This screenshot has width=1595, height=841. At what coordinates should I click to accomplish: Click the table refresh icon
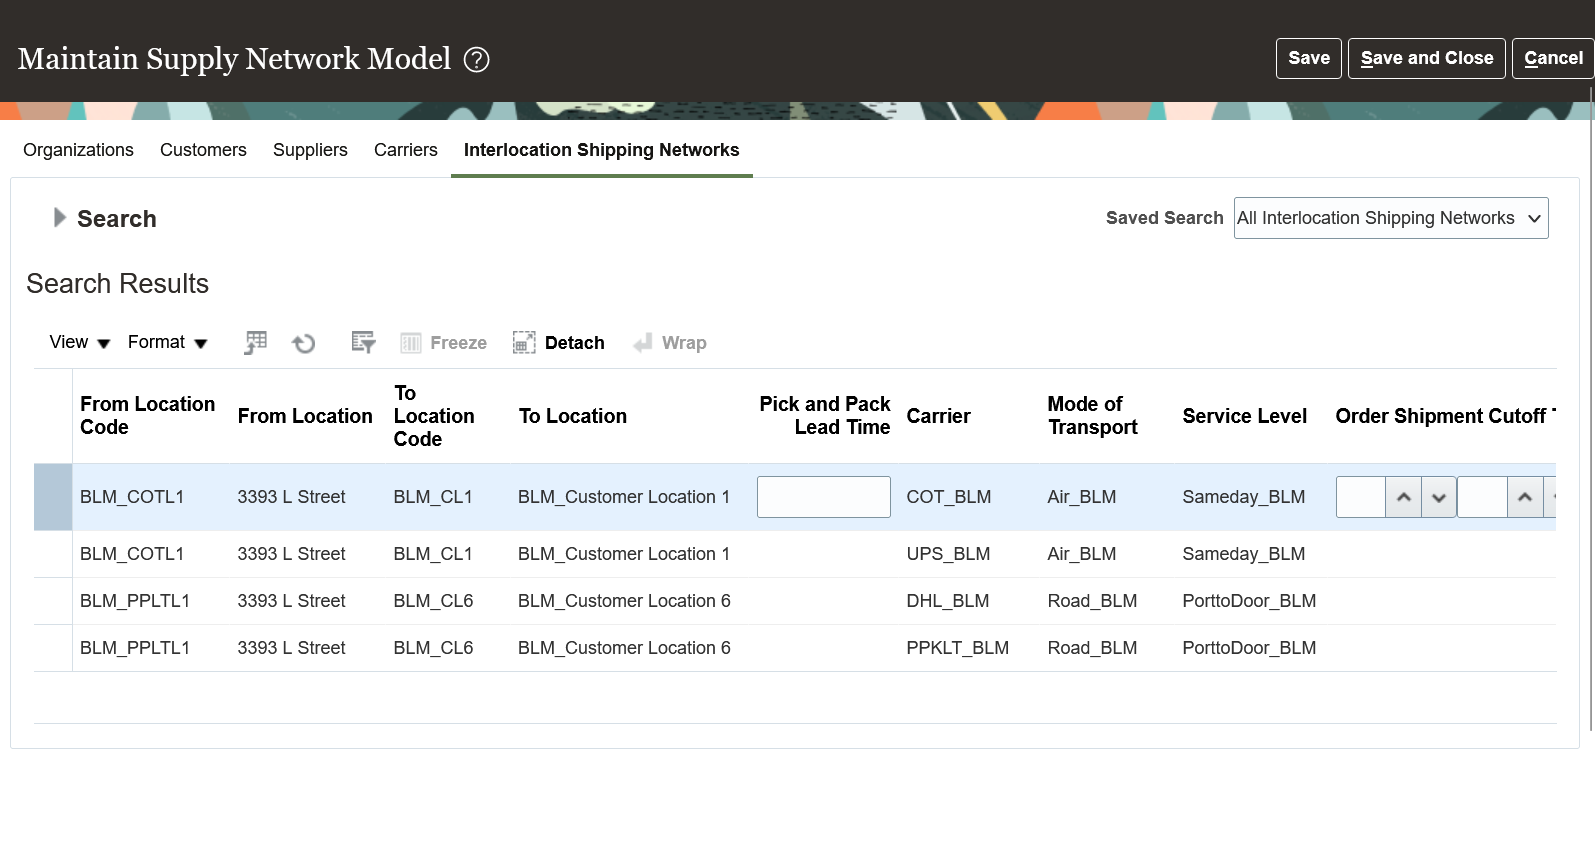[304, 343]
